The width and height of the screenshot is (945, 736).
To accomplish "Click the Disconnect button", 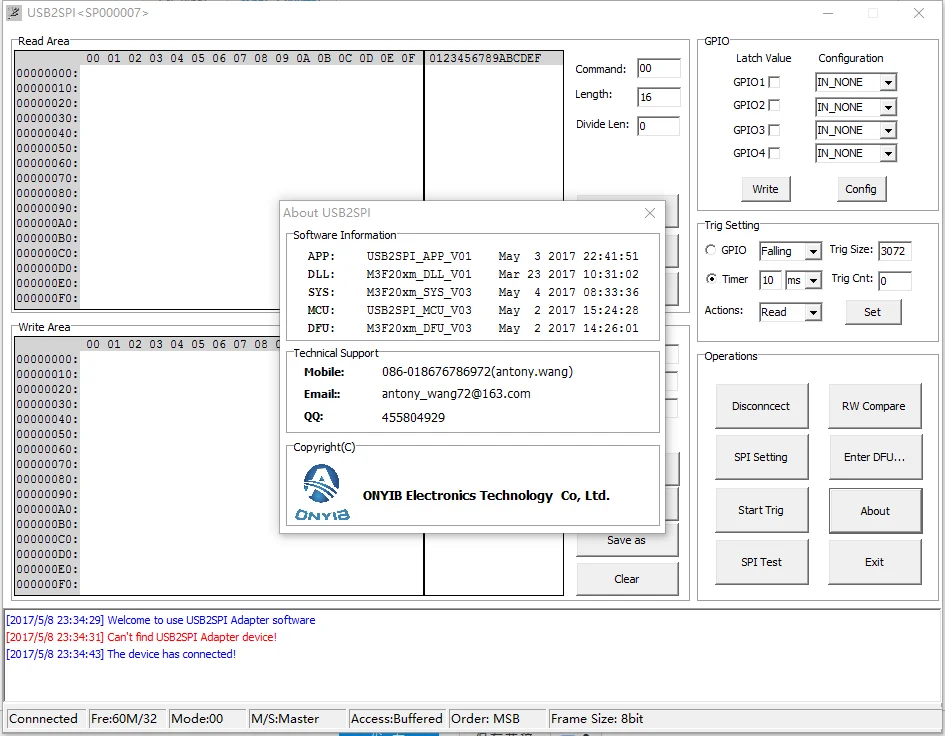I will coord(761,406).
